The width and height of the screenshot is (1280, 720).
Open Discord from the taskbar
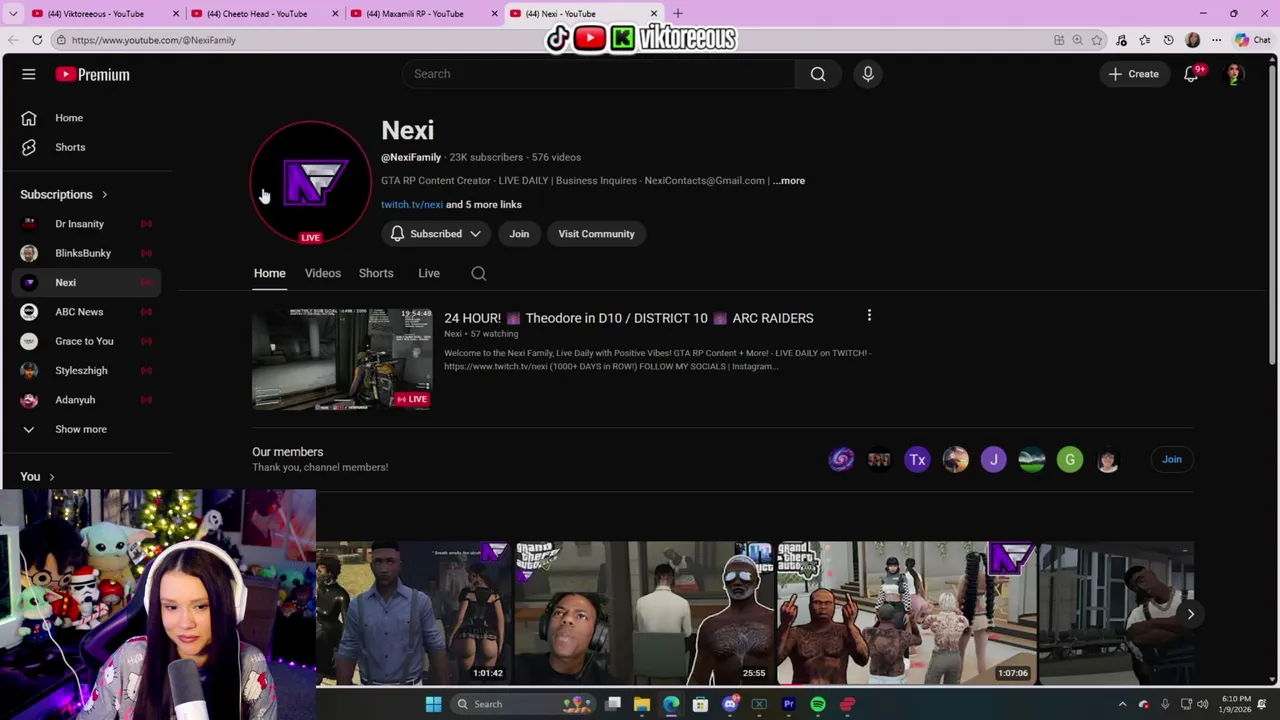tap(730, 704)
